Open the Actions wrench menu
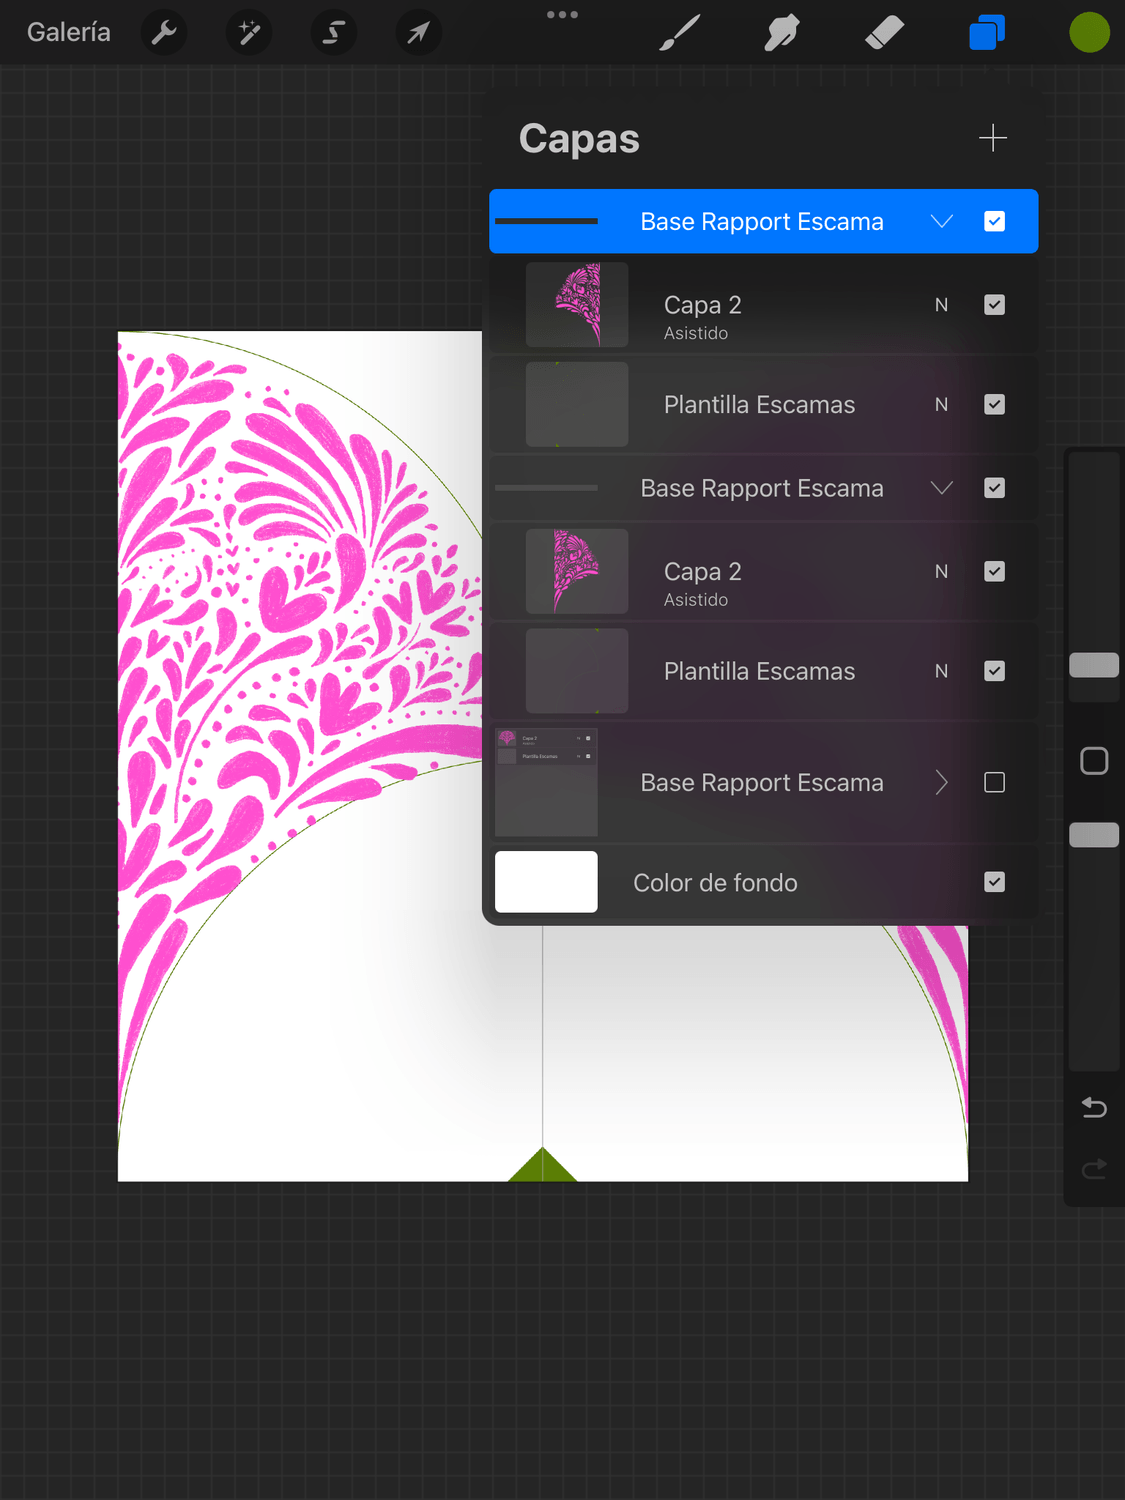Viewport: 1125px width, 1500px height. click(164, 33)
